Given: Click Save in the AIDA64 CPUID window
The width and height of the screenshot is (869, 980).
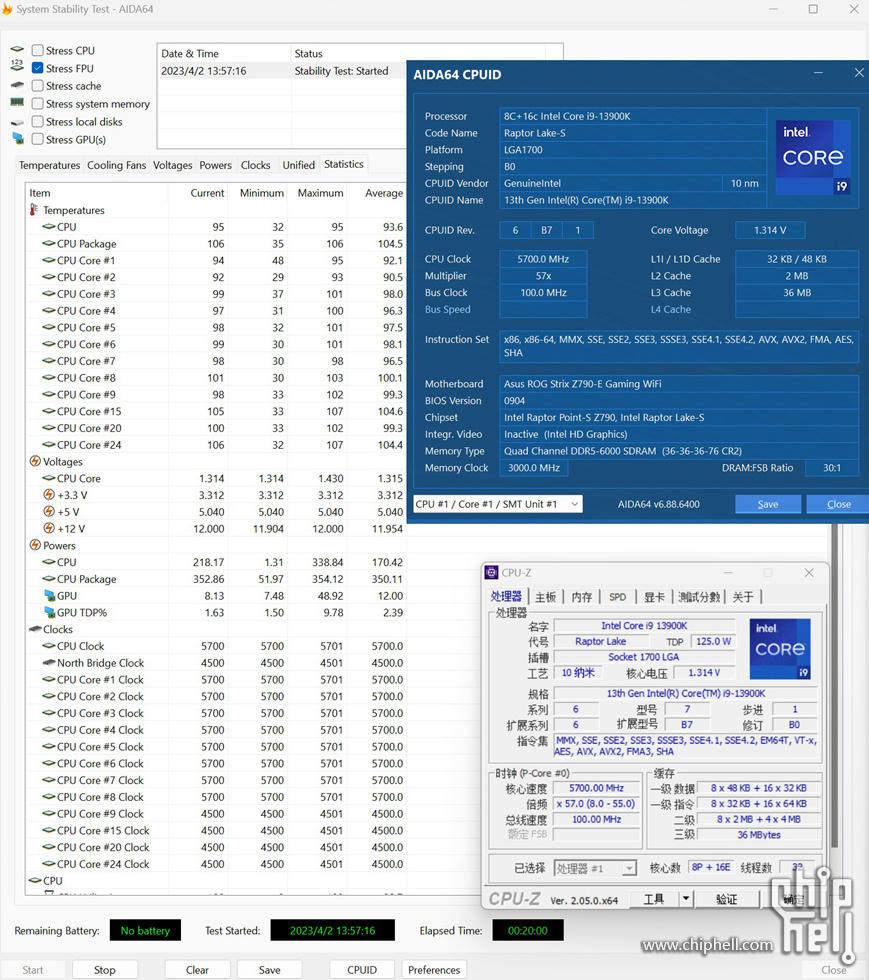Looking at the screenshot, I should (767, 504).
